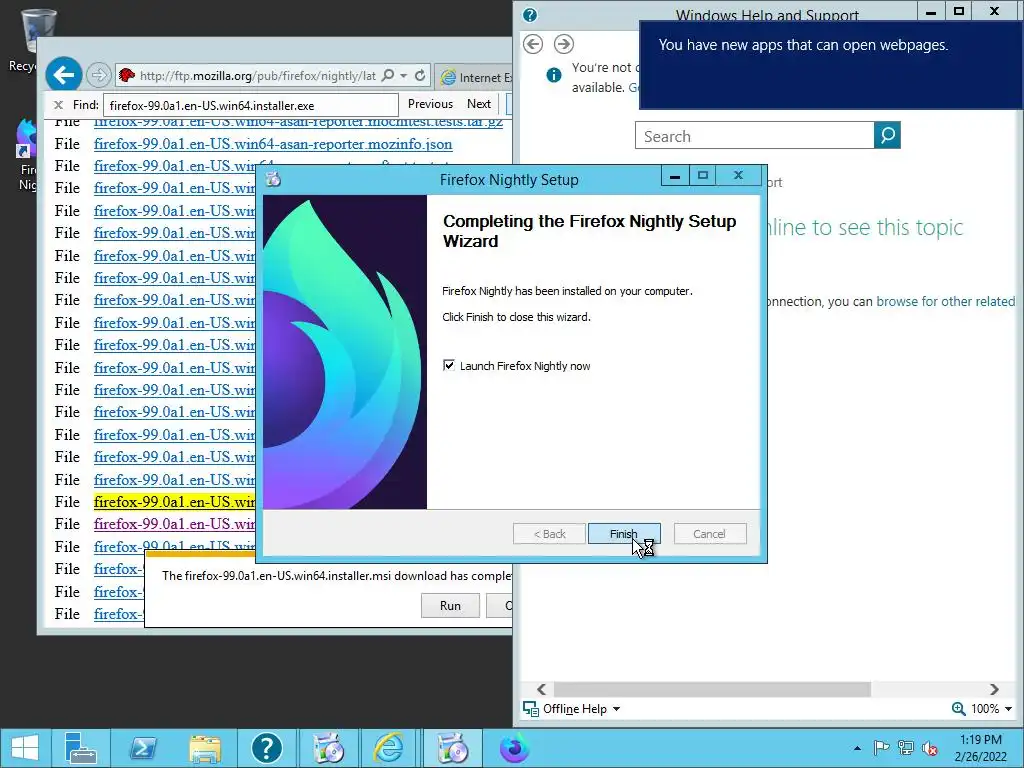
Task: Select the Internet Explorer browser tab
Action: click(x=474, y=77)
